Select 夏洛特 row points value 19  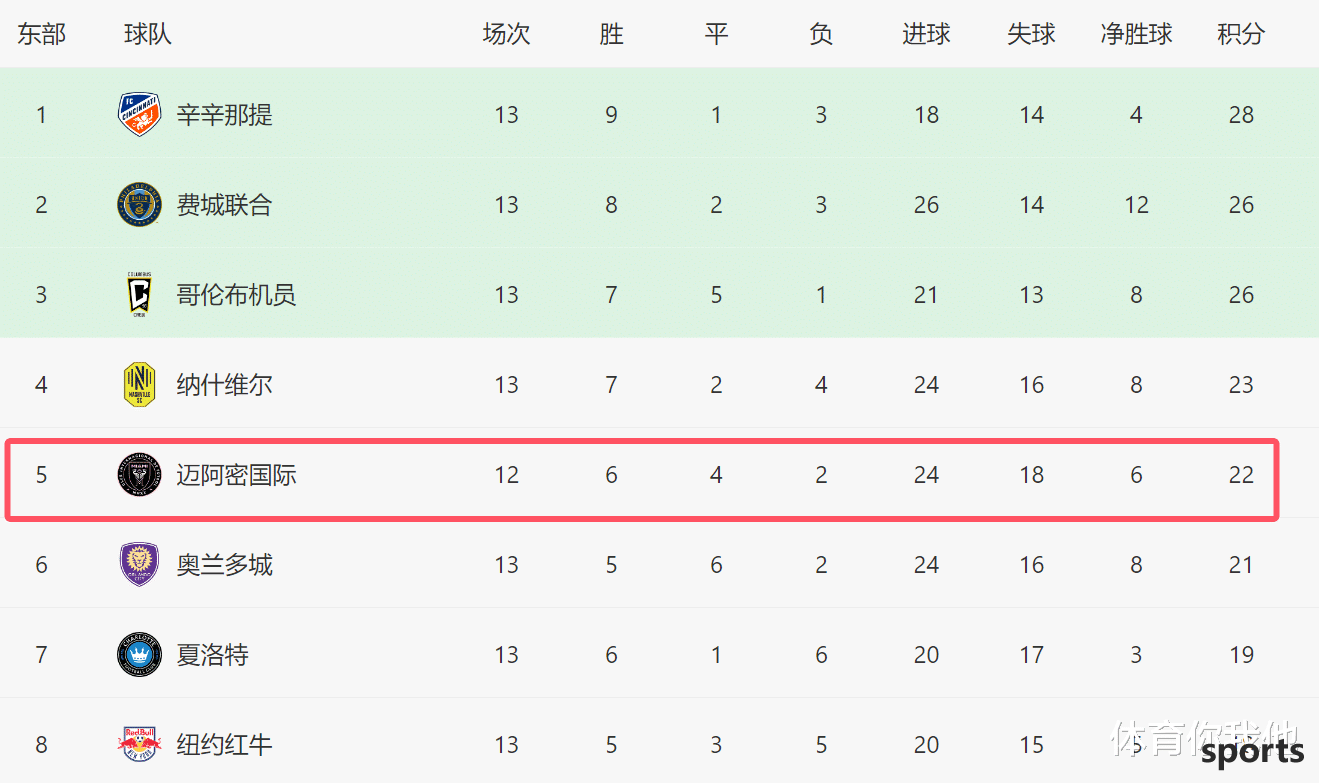1241,655
